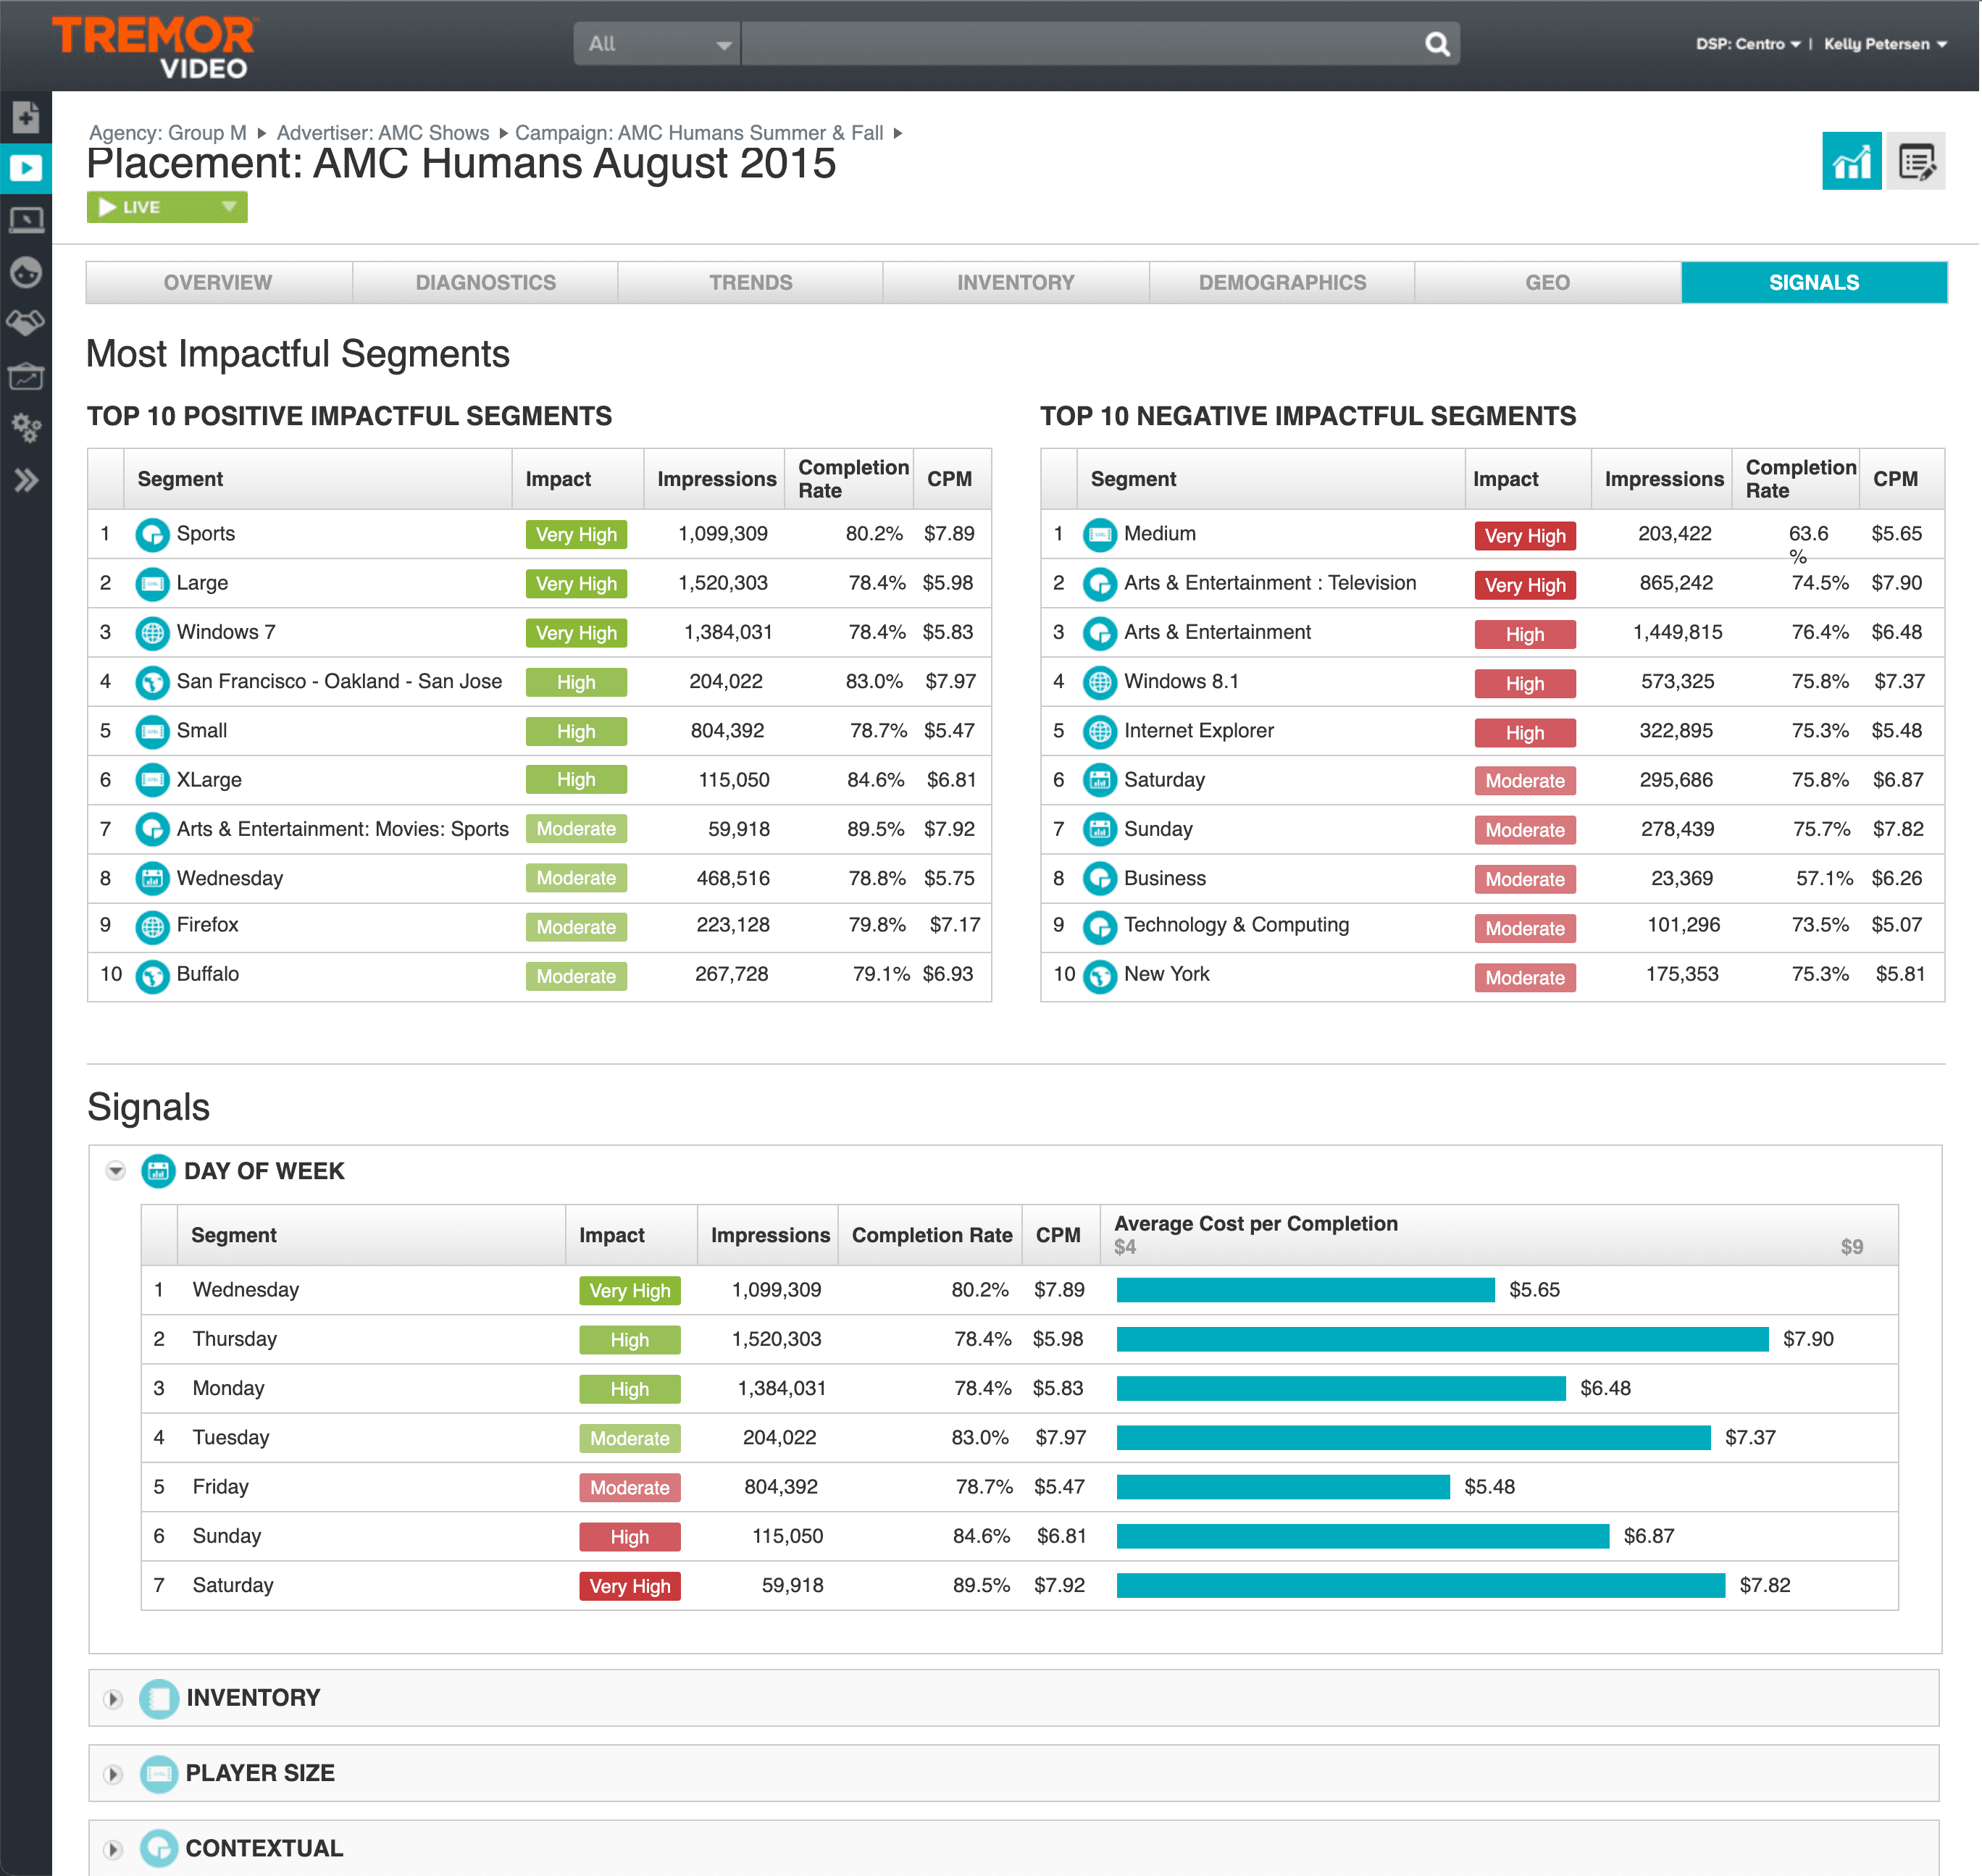This screenshot has height=1876, width=1982.
Task: Click the contextual icon beside Business
Action: (1099, 879)
